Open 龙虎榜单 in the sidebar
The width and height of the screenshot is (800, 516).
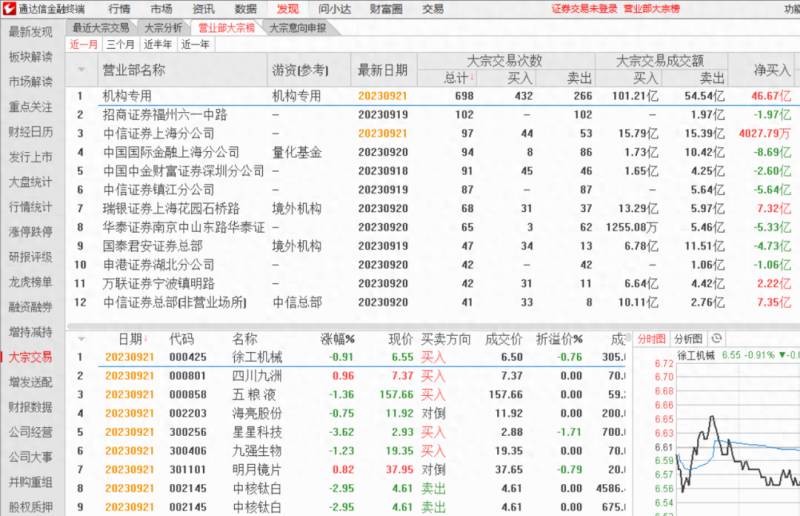pos(31,282)
